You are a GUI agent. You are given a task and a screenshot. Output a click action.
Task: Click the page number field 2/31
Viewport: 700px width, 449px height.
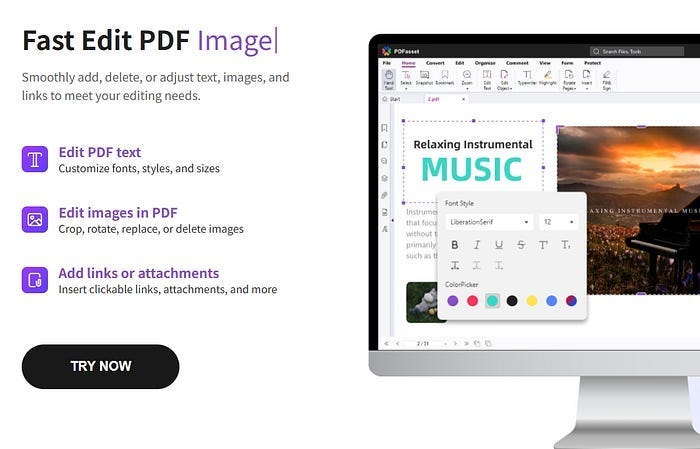(x=422, y=344)
